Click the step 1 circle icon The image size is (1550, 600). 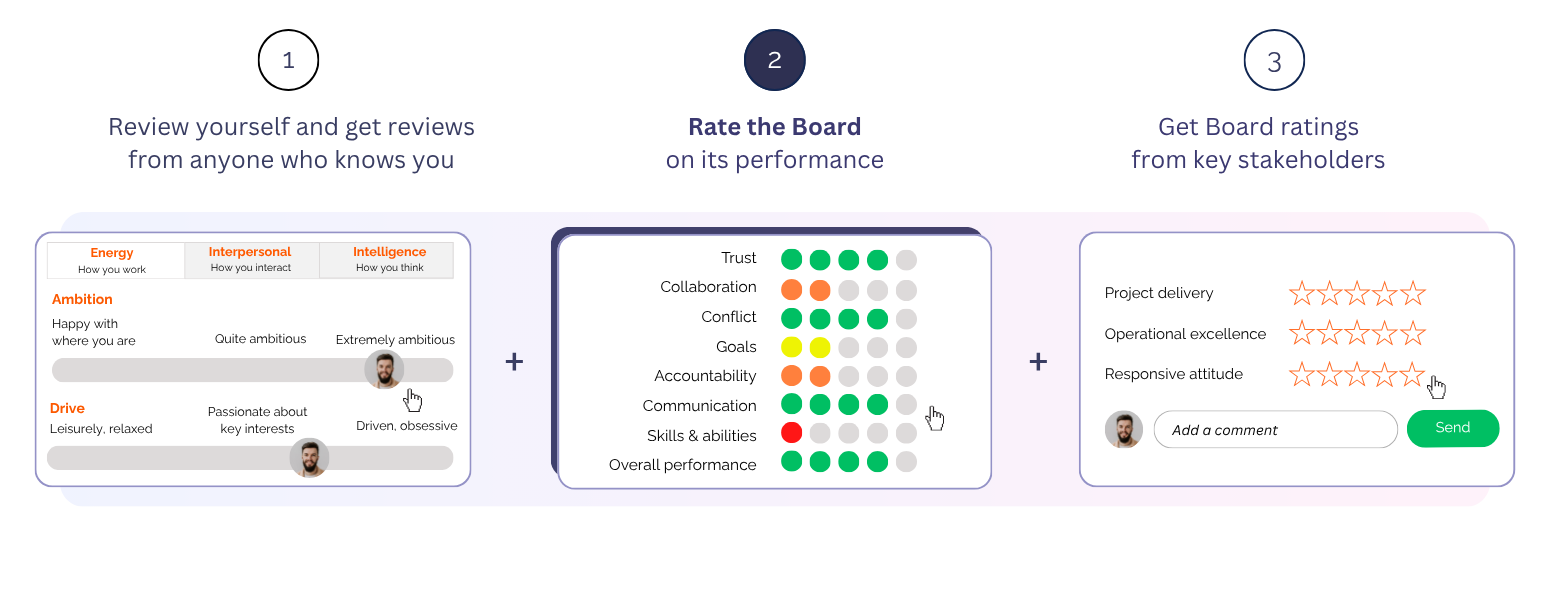[x=288, y=60]
